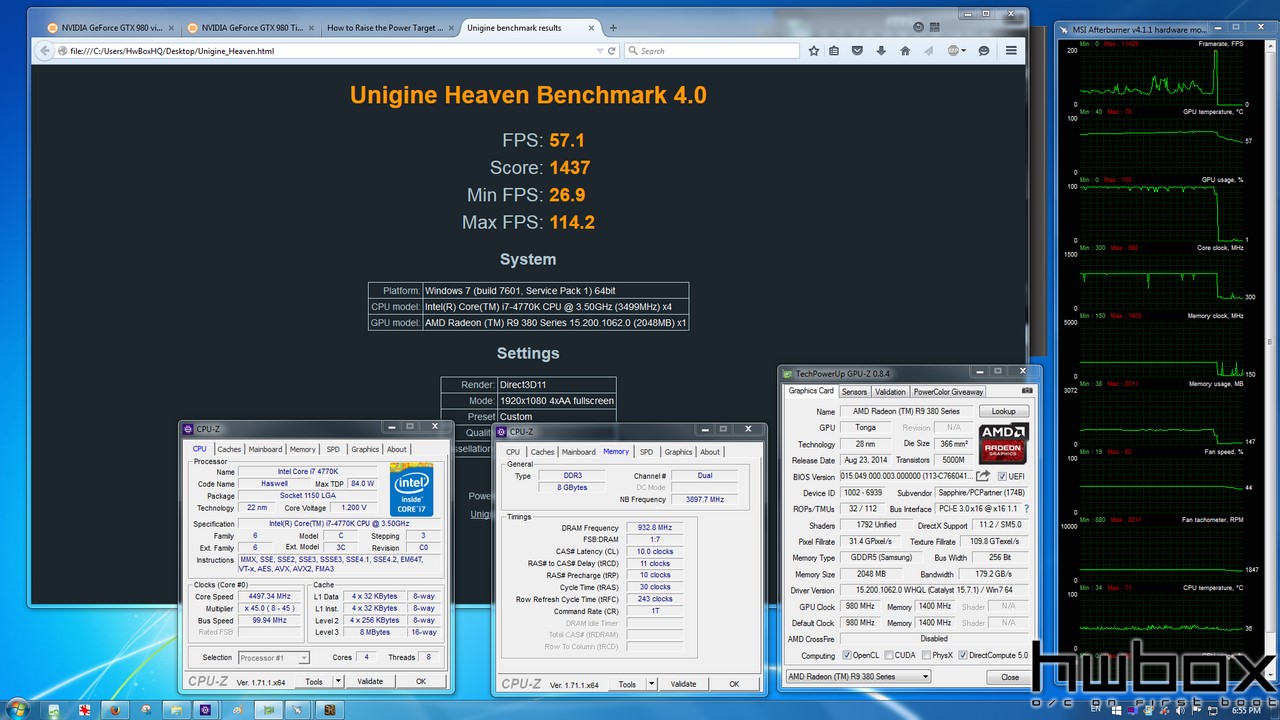Open the Firefox downloads arrow
1280x720 pixels.
coord(881,50)
